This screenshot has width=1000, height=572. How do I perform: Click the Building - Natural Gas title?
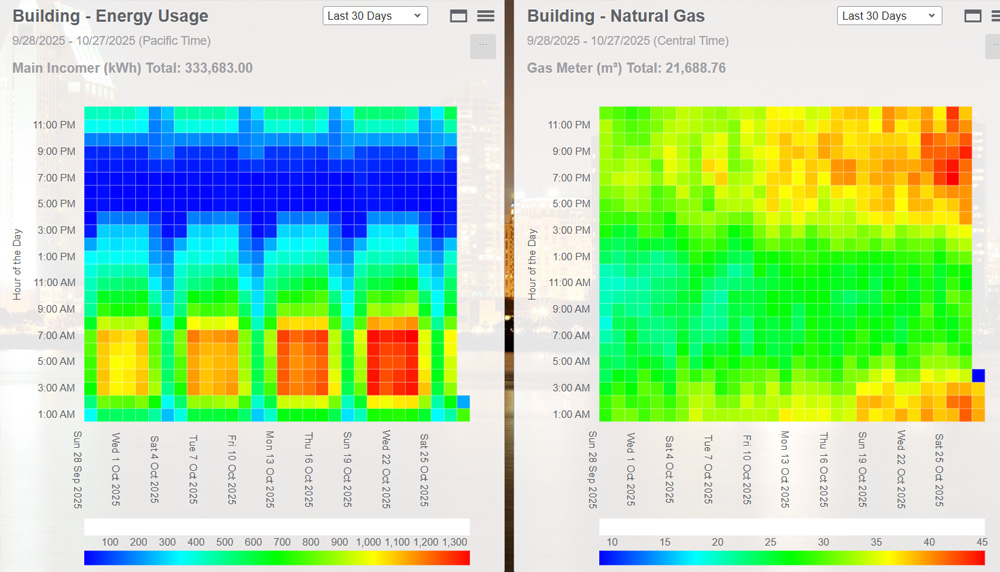pyautogui.click(x=615, y=16)
